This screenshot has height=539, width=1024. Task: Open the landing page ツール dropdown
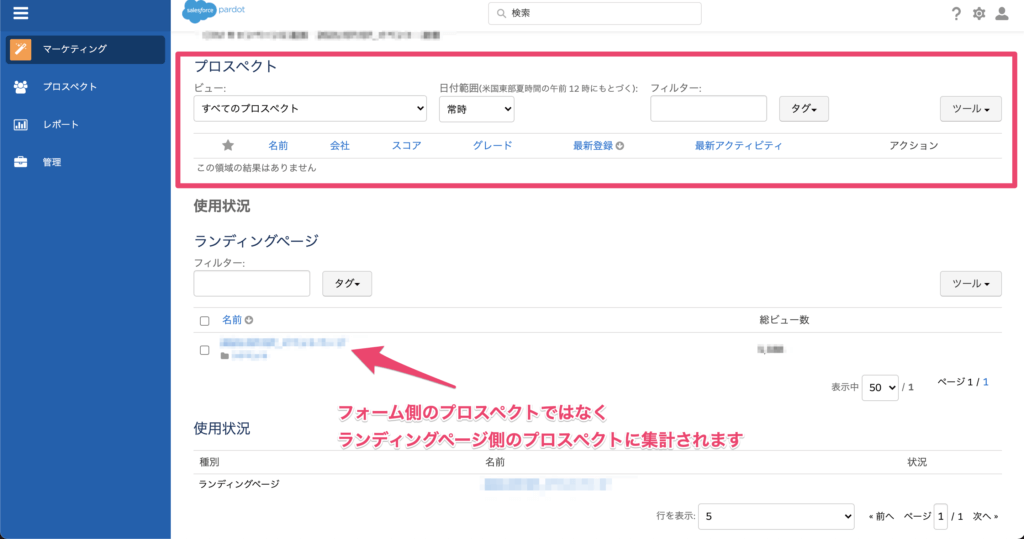970,284
